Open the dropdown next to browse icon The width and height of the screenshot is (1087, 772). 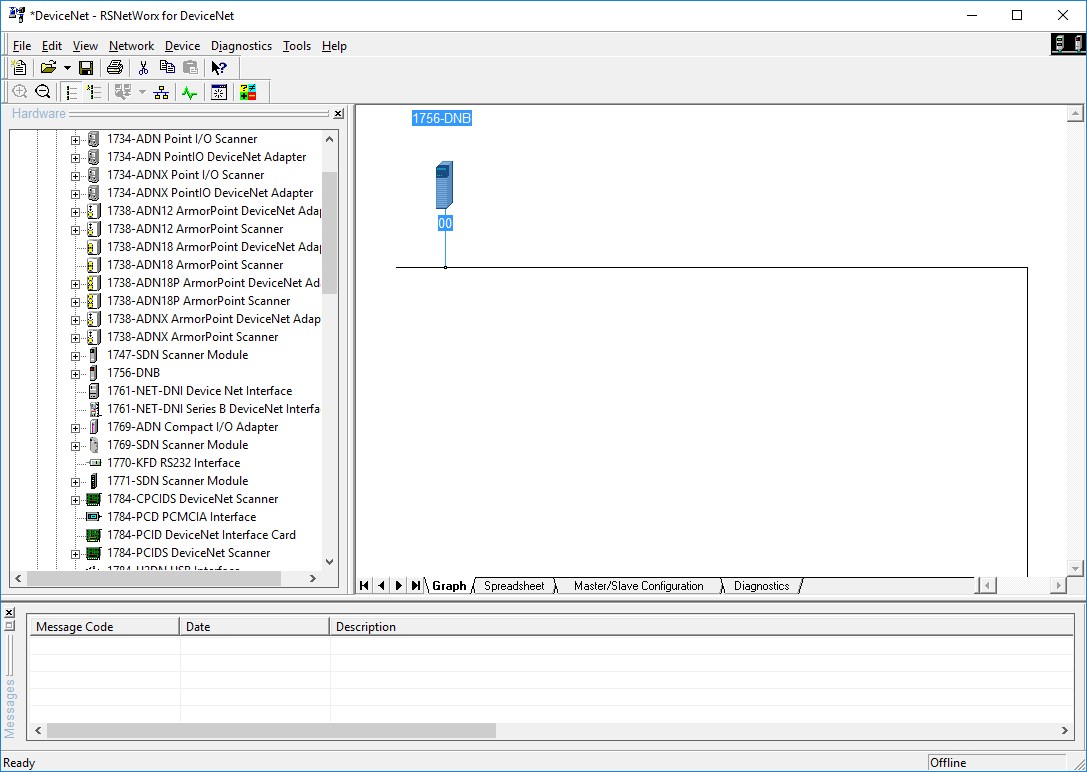142,91
